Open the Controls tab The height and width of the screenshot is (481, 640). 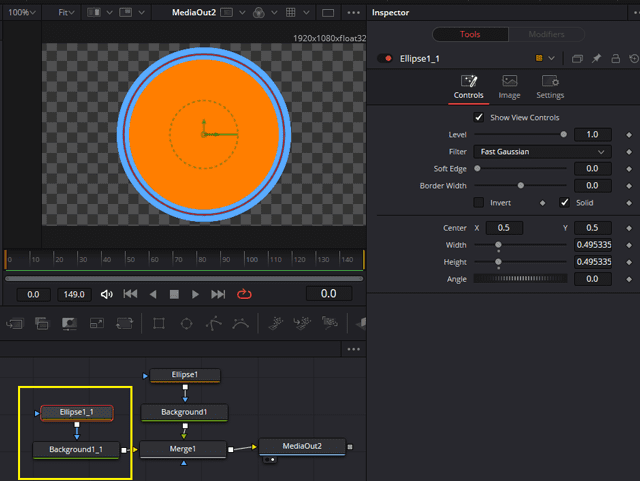coord(469,87)
